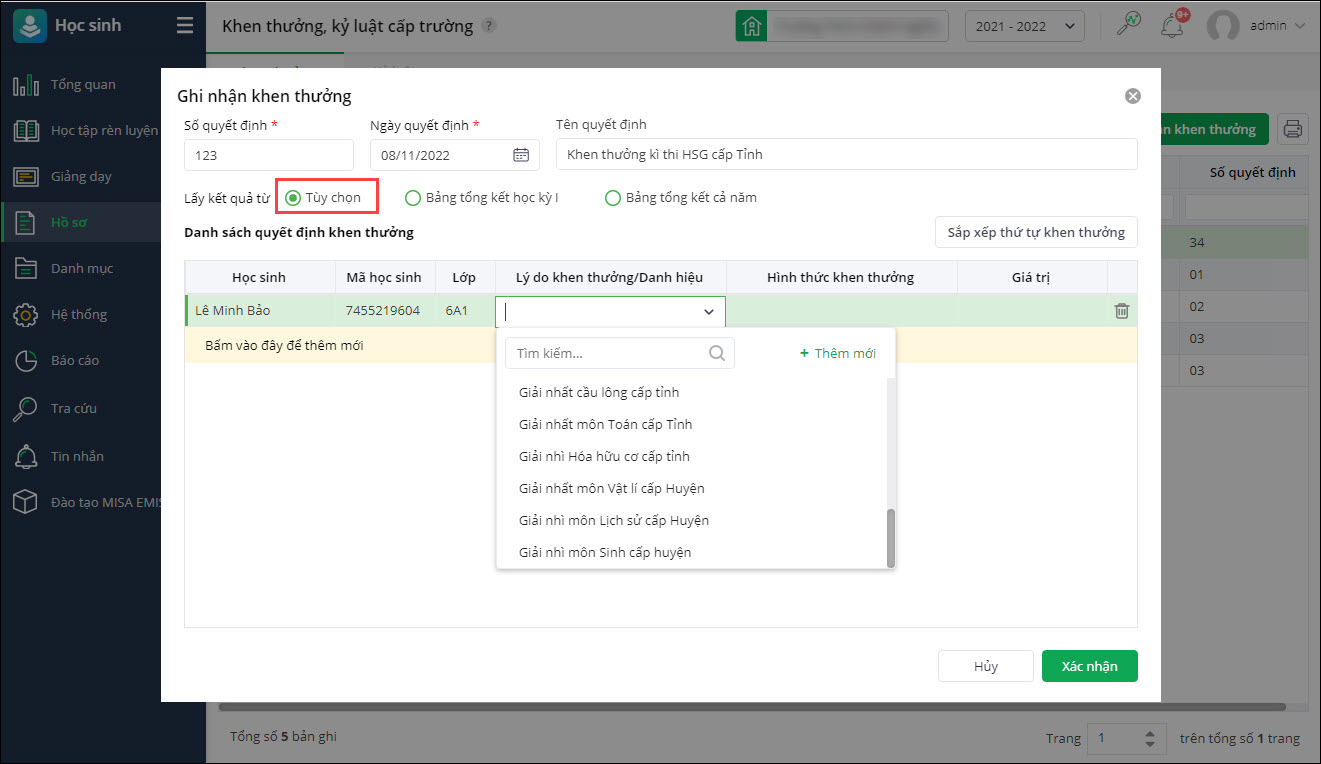The image size is (1321, 764).
Task: Select the Tùy chọn radio option
Action: [x=293, y=198]
